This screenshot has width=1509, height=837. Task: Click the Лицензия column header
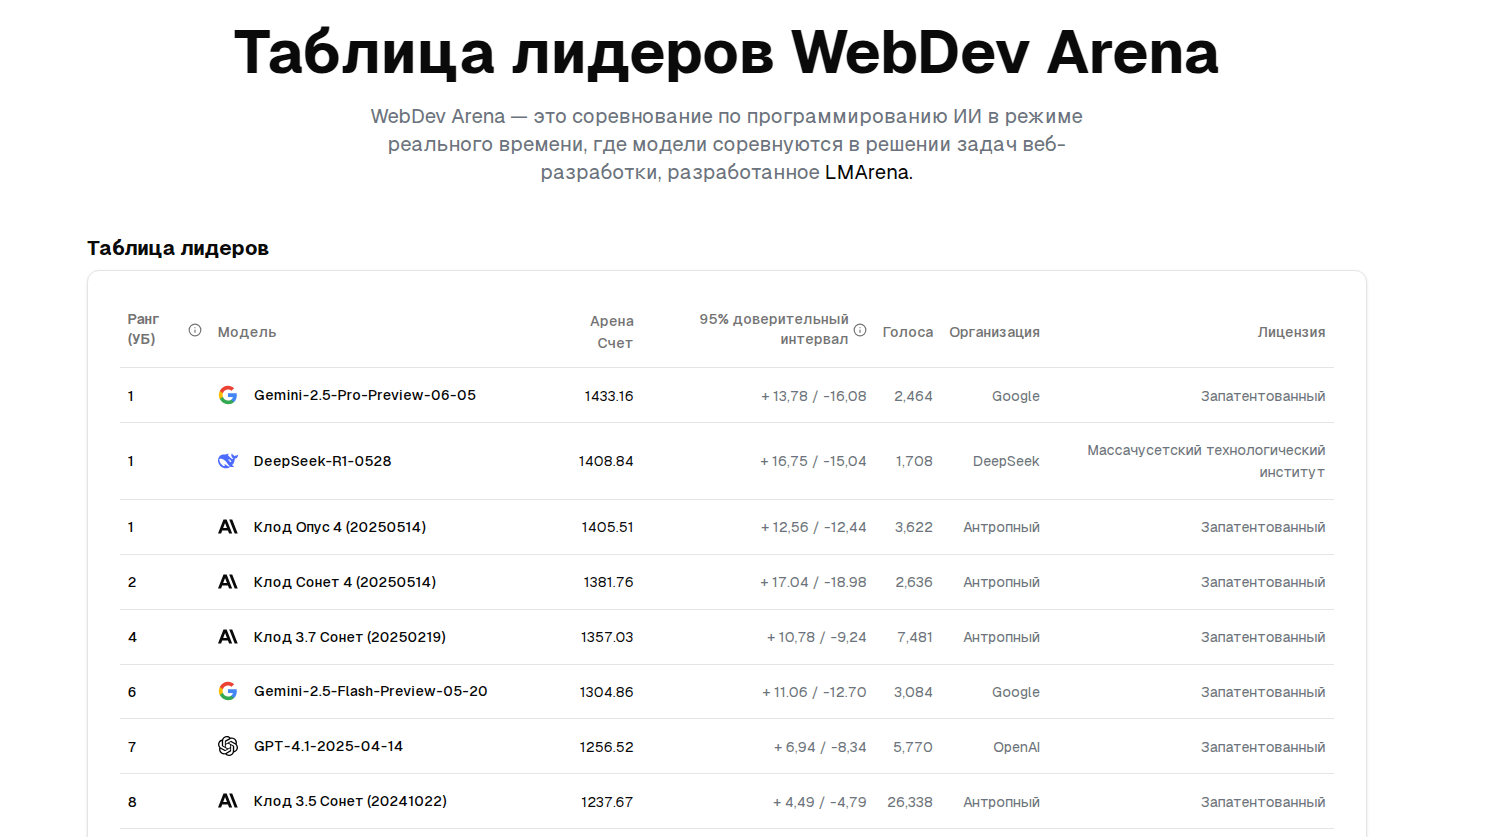click(1291, 332)
